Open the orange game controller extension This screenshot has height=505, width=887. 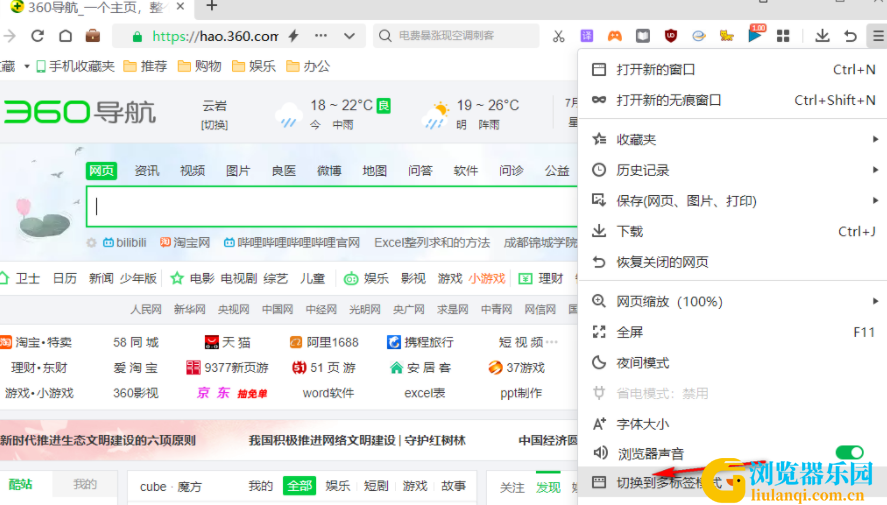(x=614, y=36)
